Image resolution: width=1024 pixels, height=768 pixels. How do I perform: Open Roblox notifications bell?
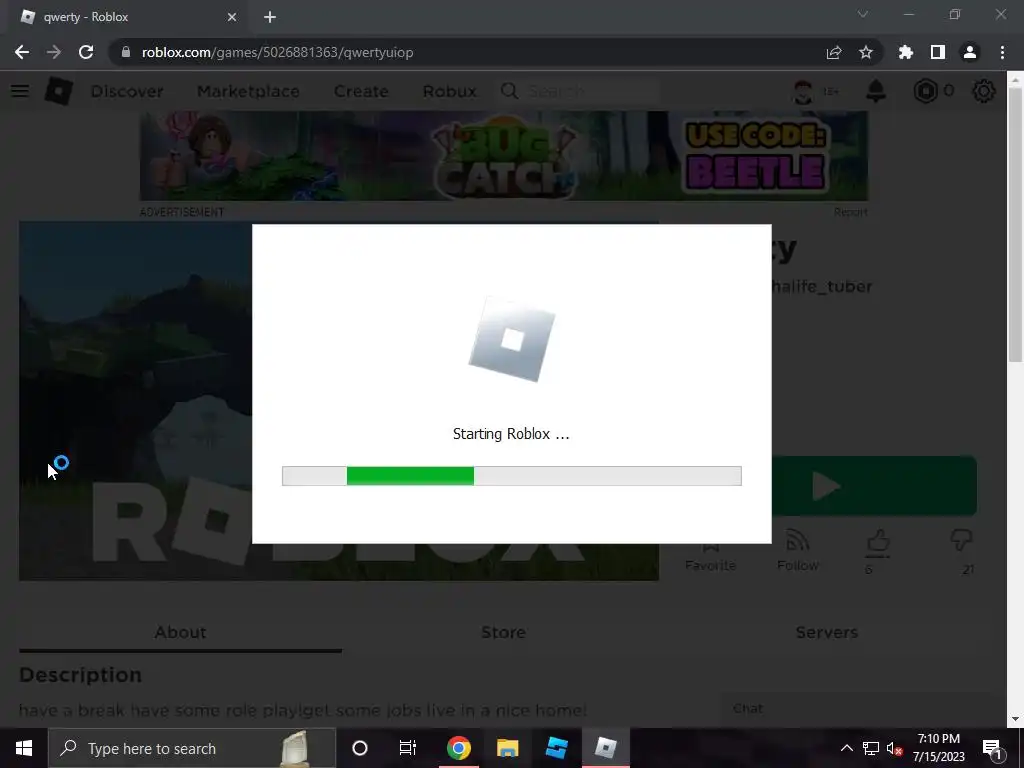[x=876, y=91]
